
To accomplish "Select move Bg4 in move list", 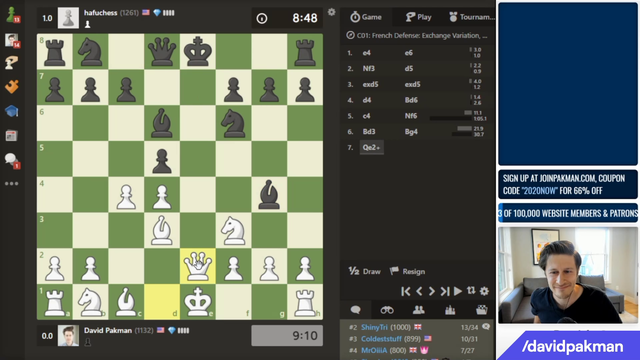I will click(411, 132).
